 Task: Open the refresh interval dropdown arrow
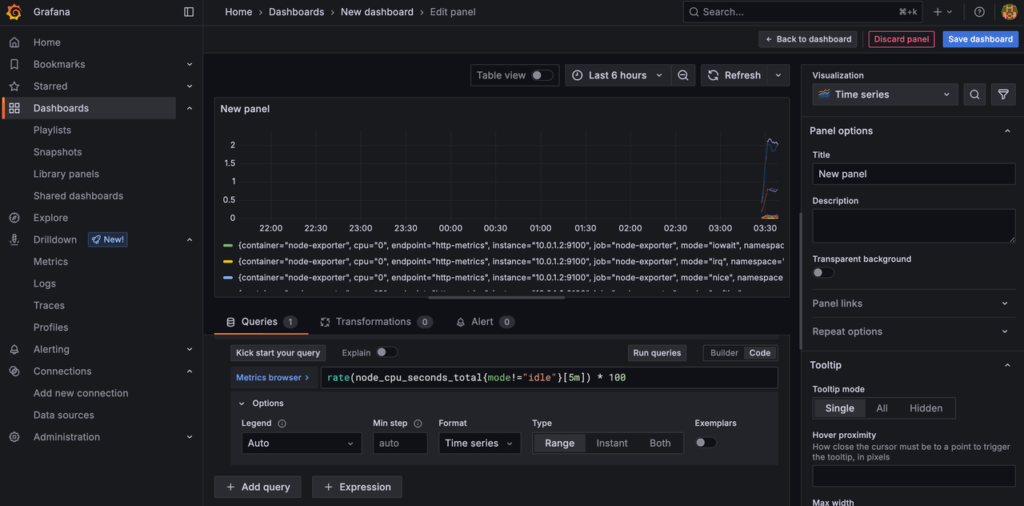(x=778, y=75)
